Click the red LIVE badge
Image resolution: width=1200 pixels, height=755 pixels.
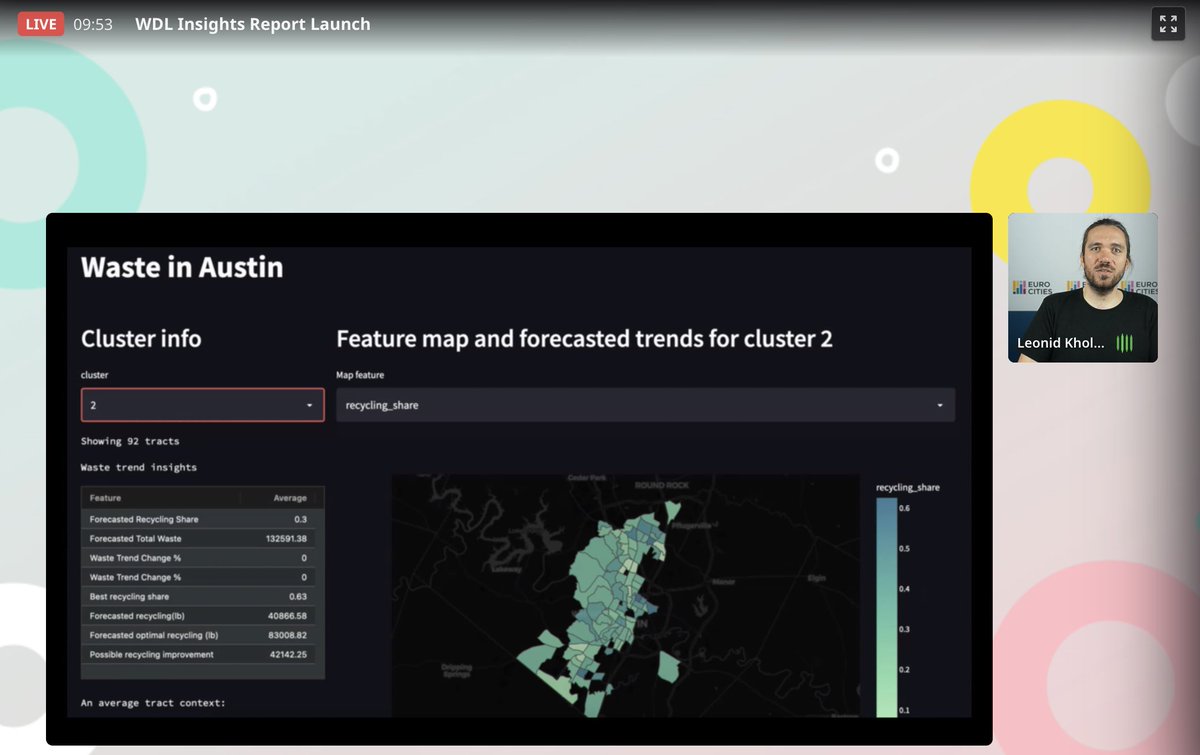(x=41, y=24)
